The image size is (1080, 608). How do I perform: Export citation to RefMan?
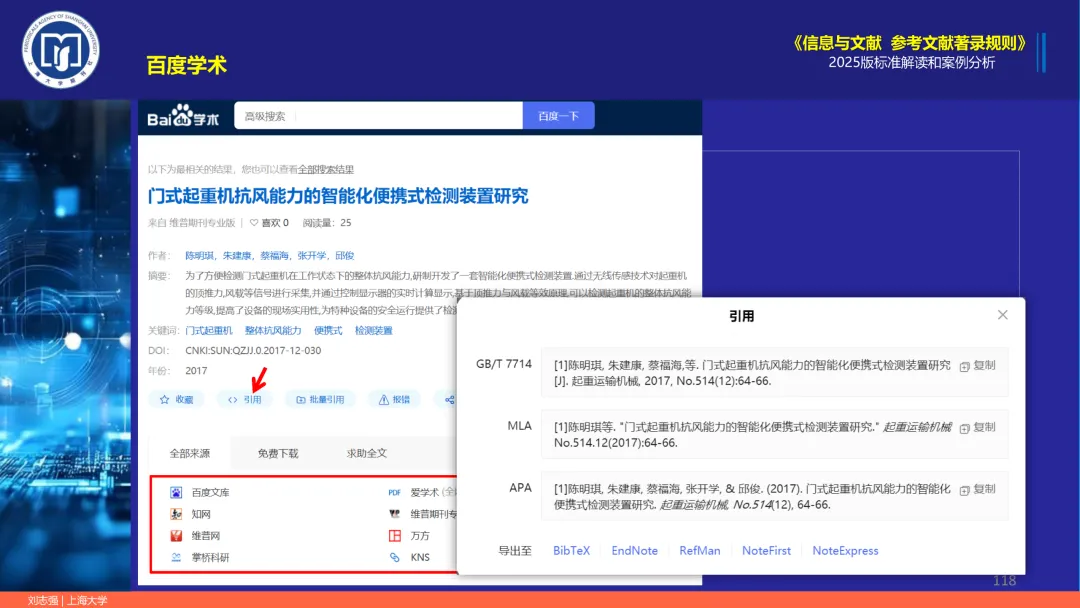pos(700,551)
